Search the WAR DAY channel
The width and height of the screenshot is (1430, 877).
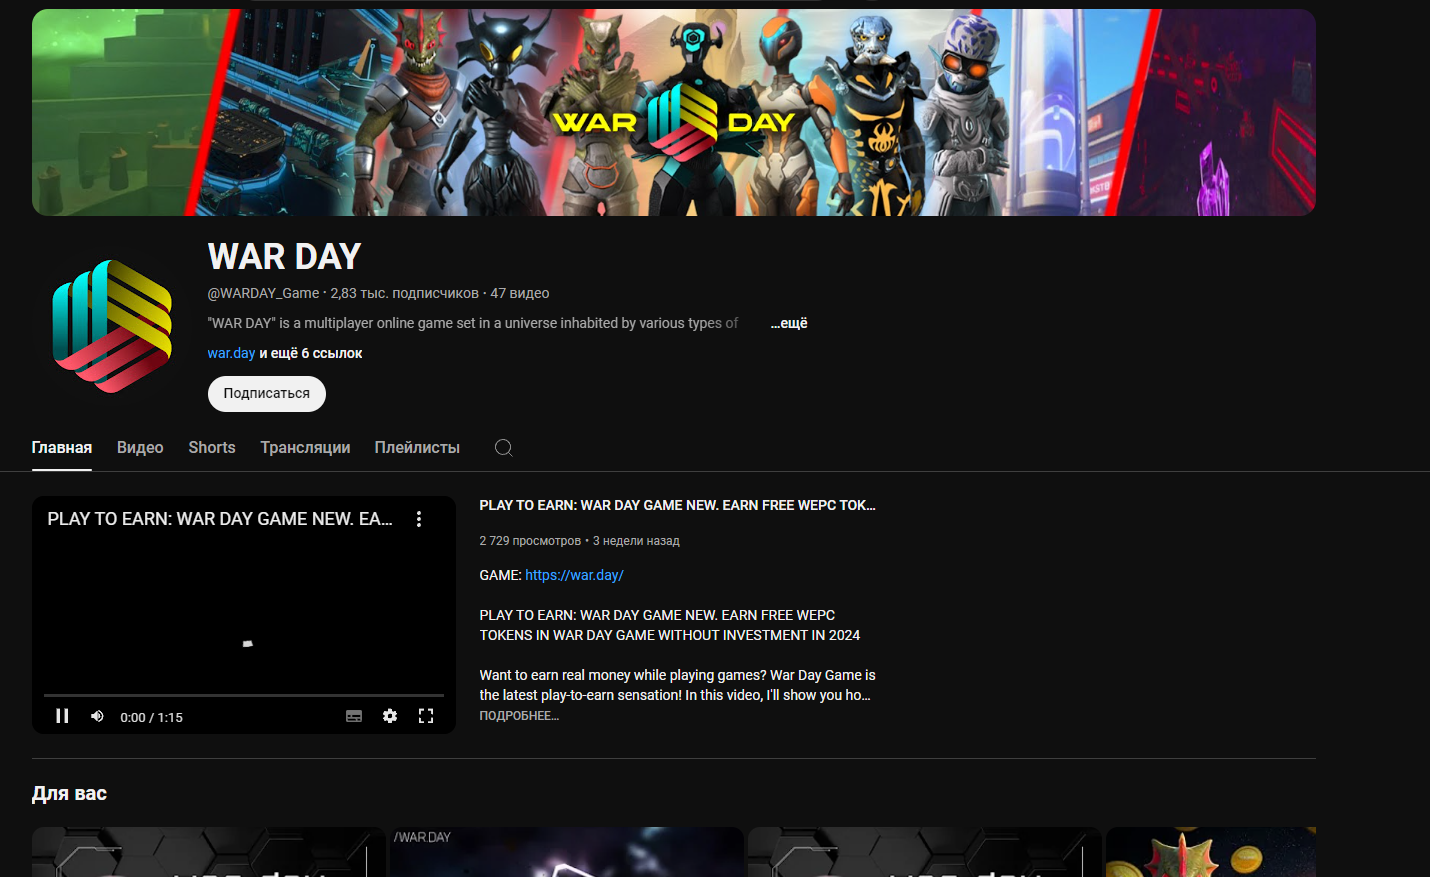504,448
